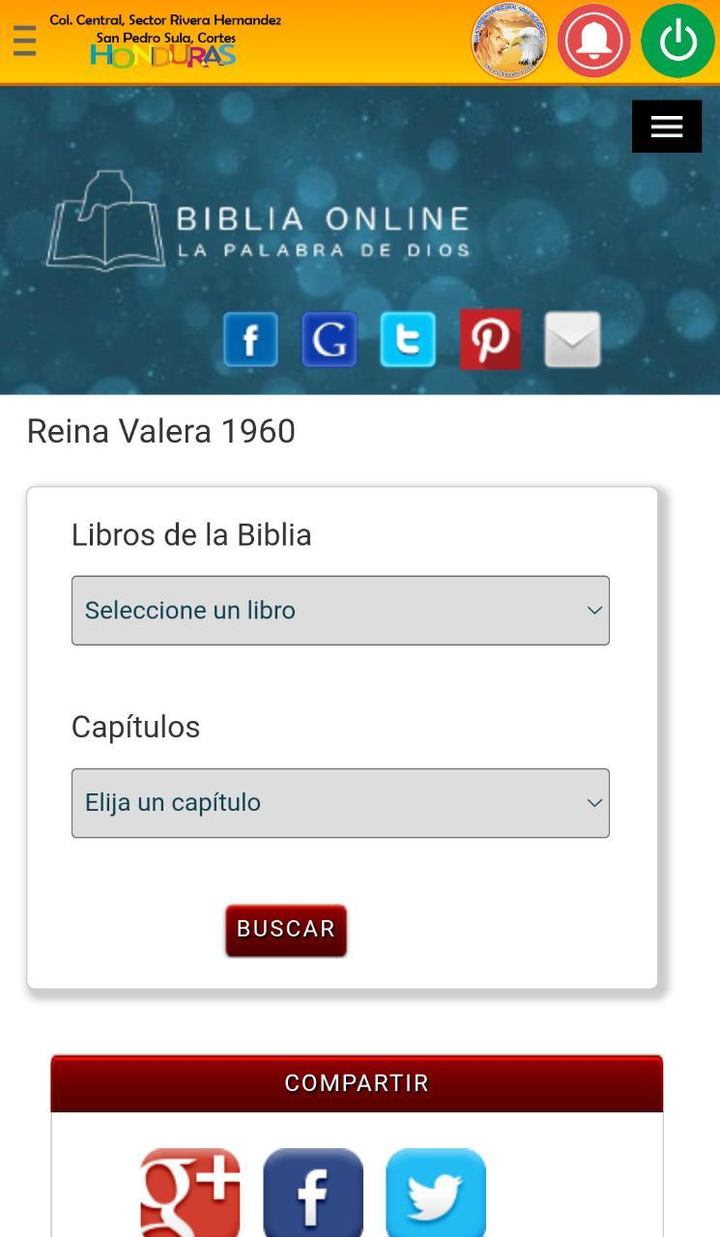Open the yellow top-bar hamburger menu
This screenshot has width=720, height=1237.
23,41
